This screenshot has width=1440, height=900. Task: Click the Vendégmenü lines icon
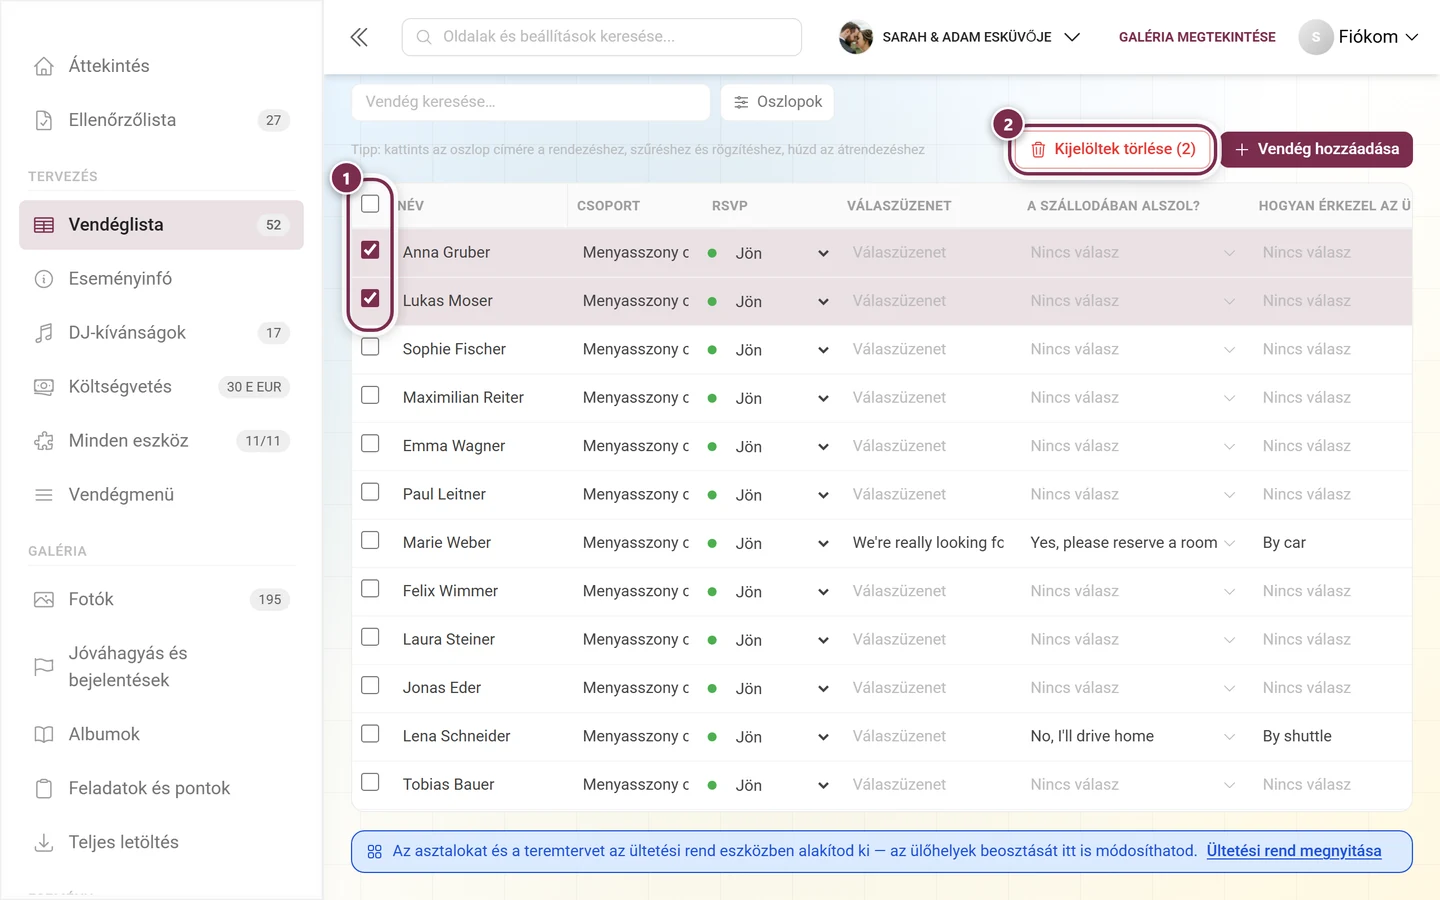pyautogui.click(x=44, y=495)
